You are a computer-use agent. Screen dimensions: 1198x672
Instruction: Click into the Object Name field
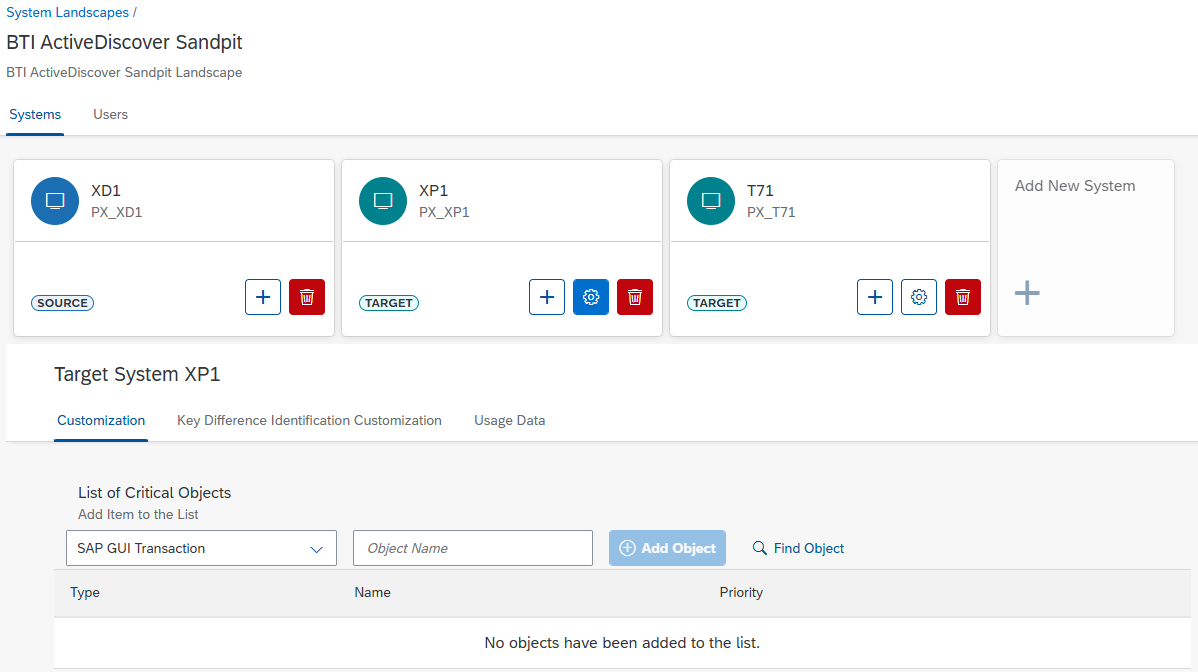tap(473, 548)
